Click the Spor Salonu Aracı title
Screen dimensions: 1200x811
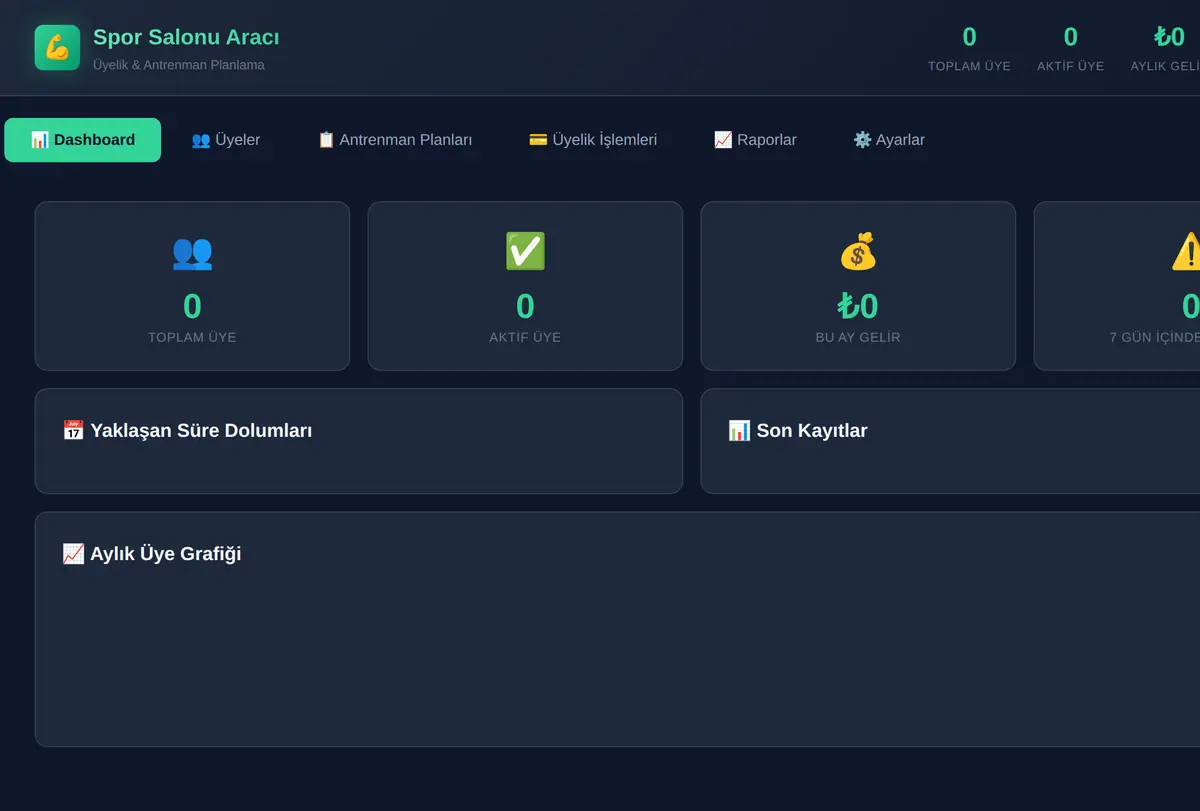[186, 38]
